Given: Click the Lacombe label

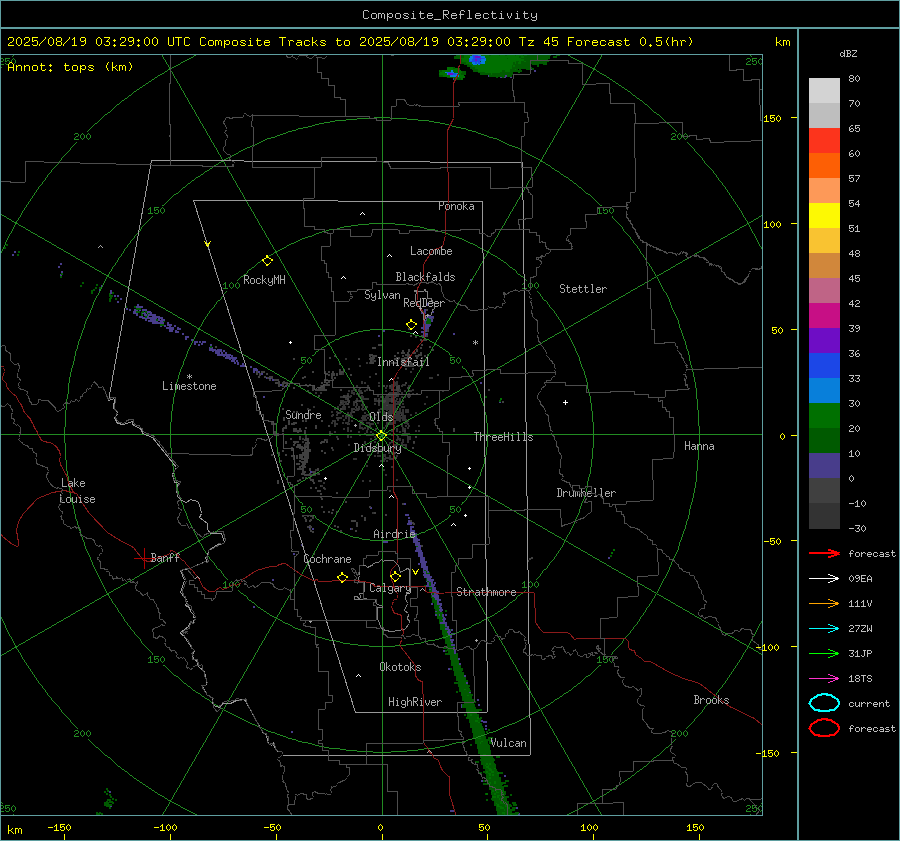Looking at the screenshot, I should (431, 251).
